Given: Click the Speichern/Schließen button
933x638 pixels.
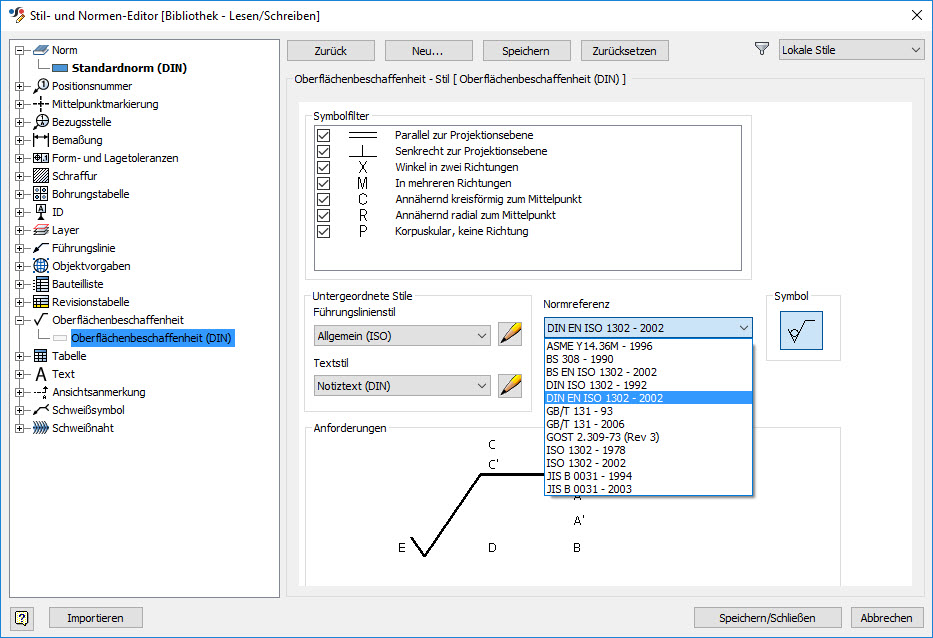Looking at the screenshot, I should 767,617.
